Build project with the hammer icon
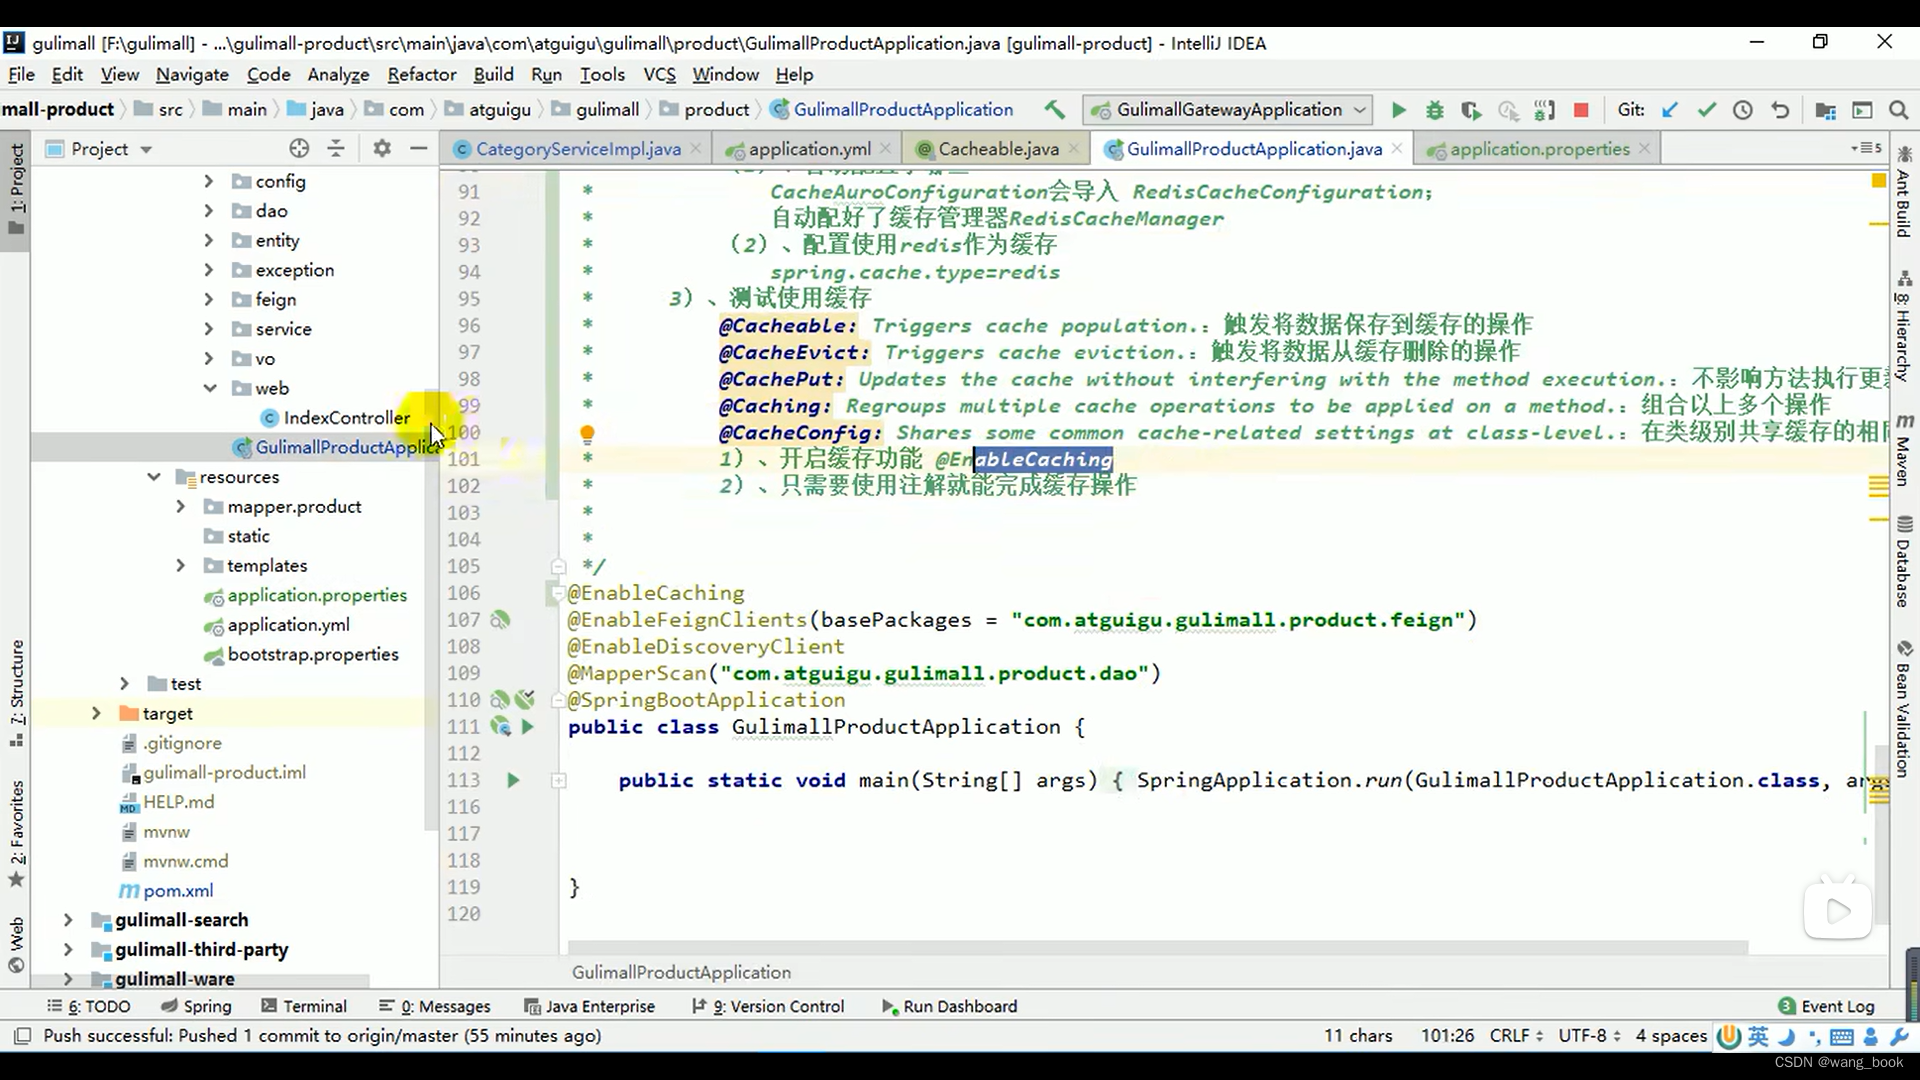 pyautogui.click(x=1054, y=110)
